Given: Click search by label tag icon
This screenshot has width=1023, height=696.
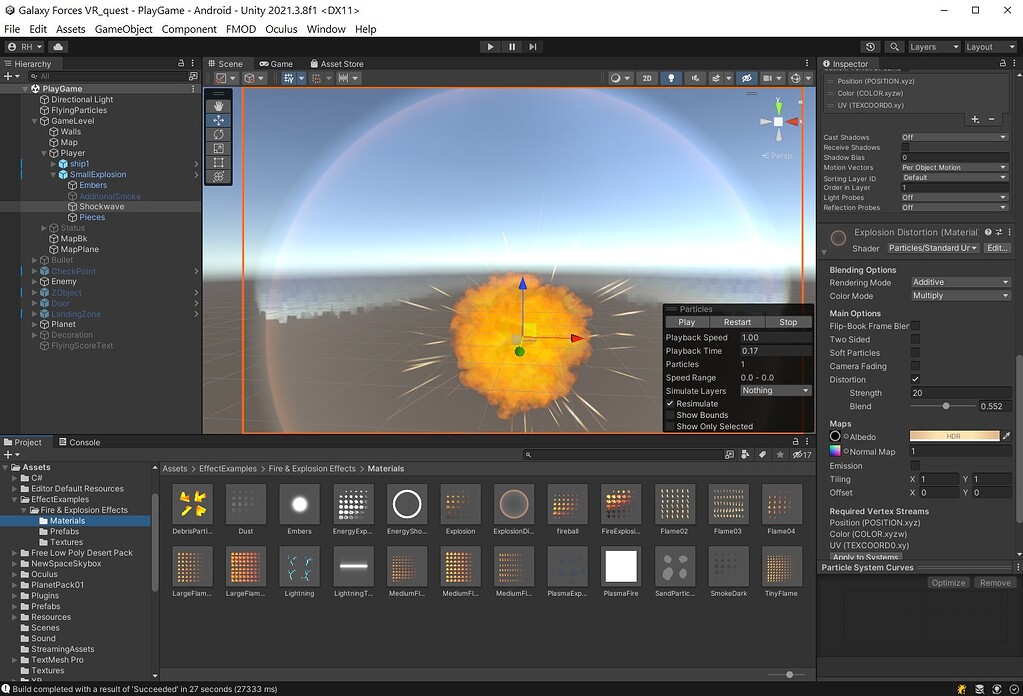Looking at the screenshot, I should point(762,455).
